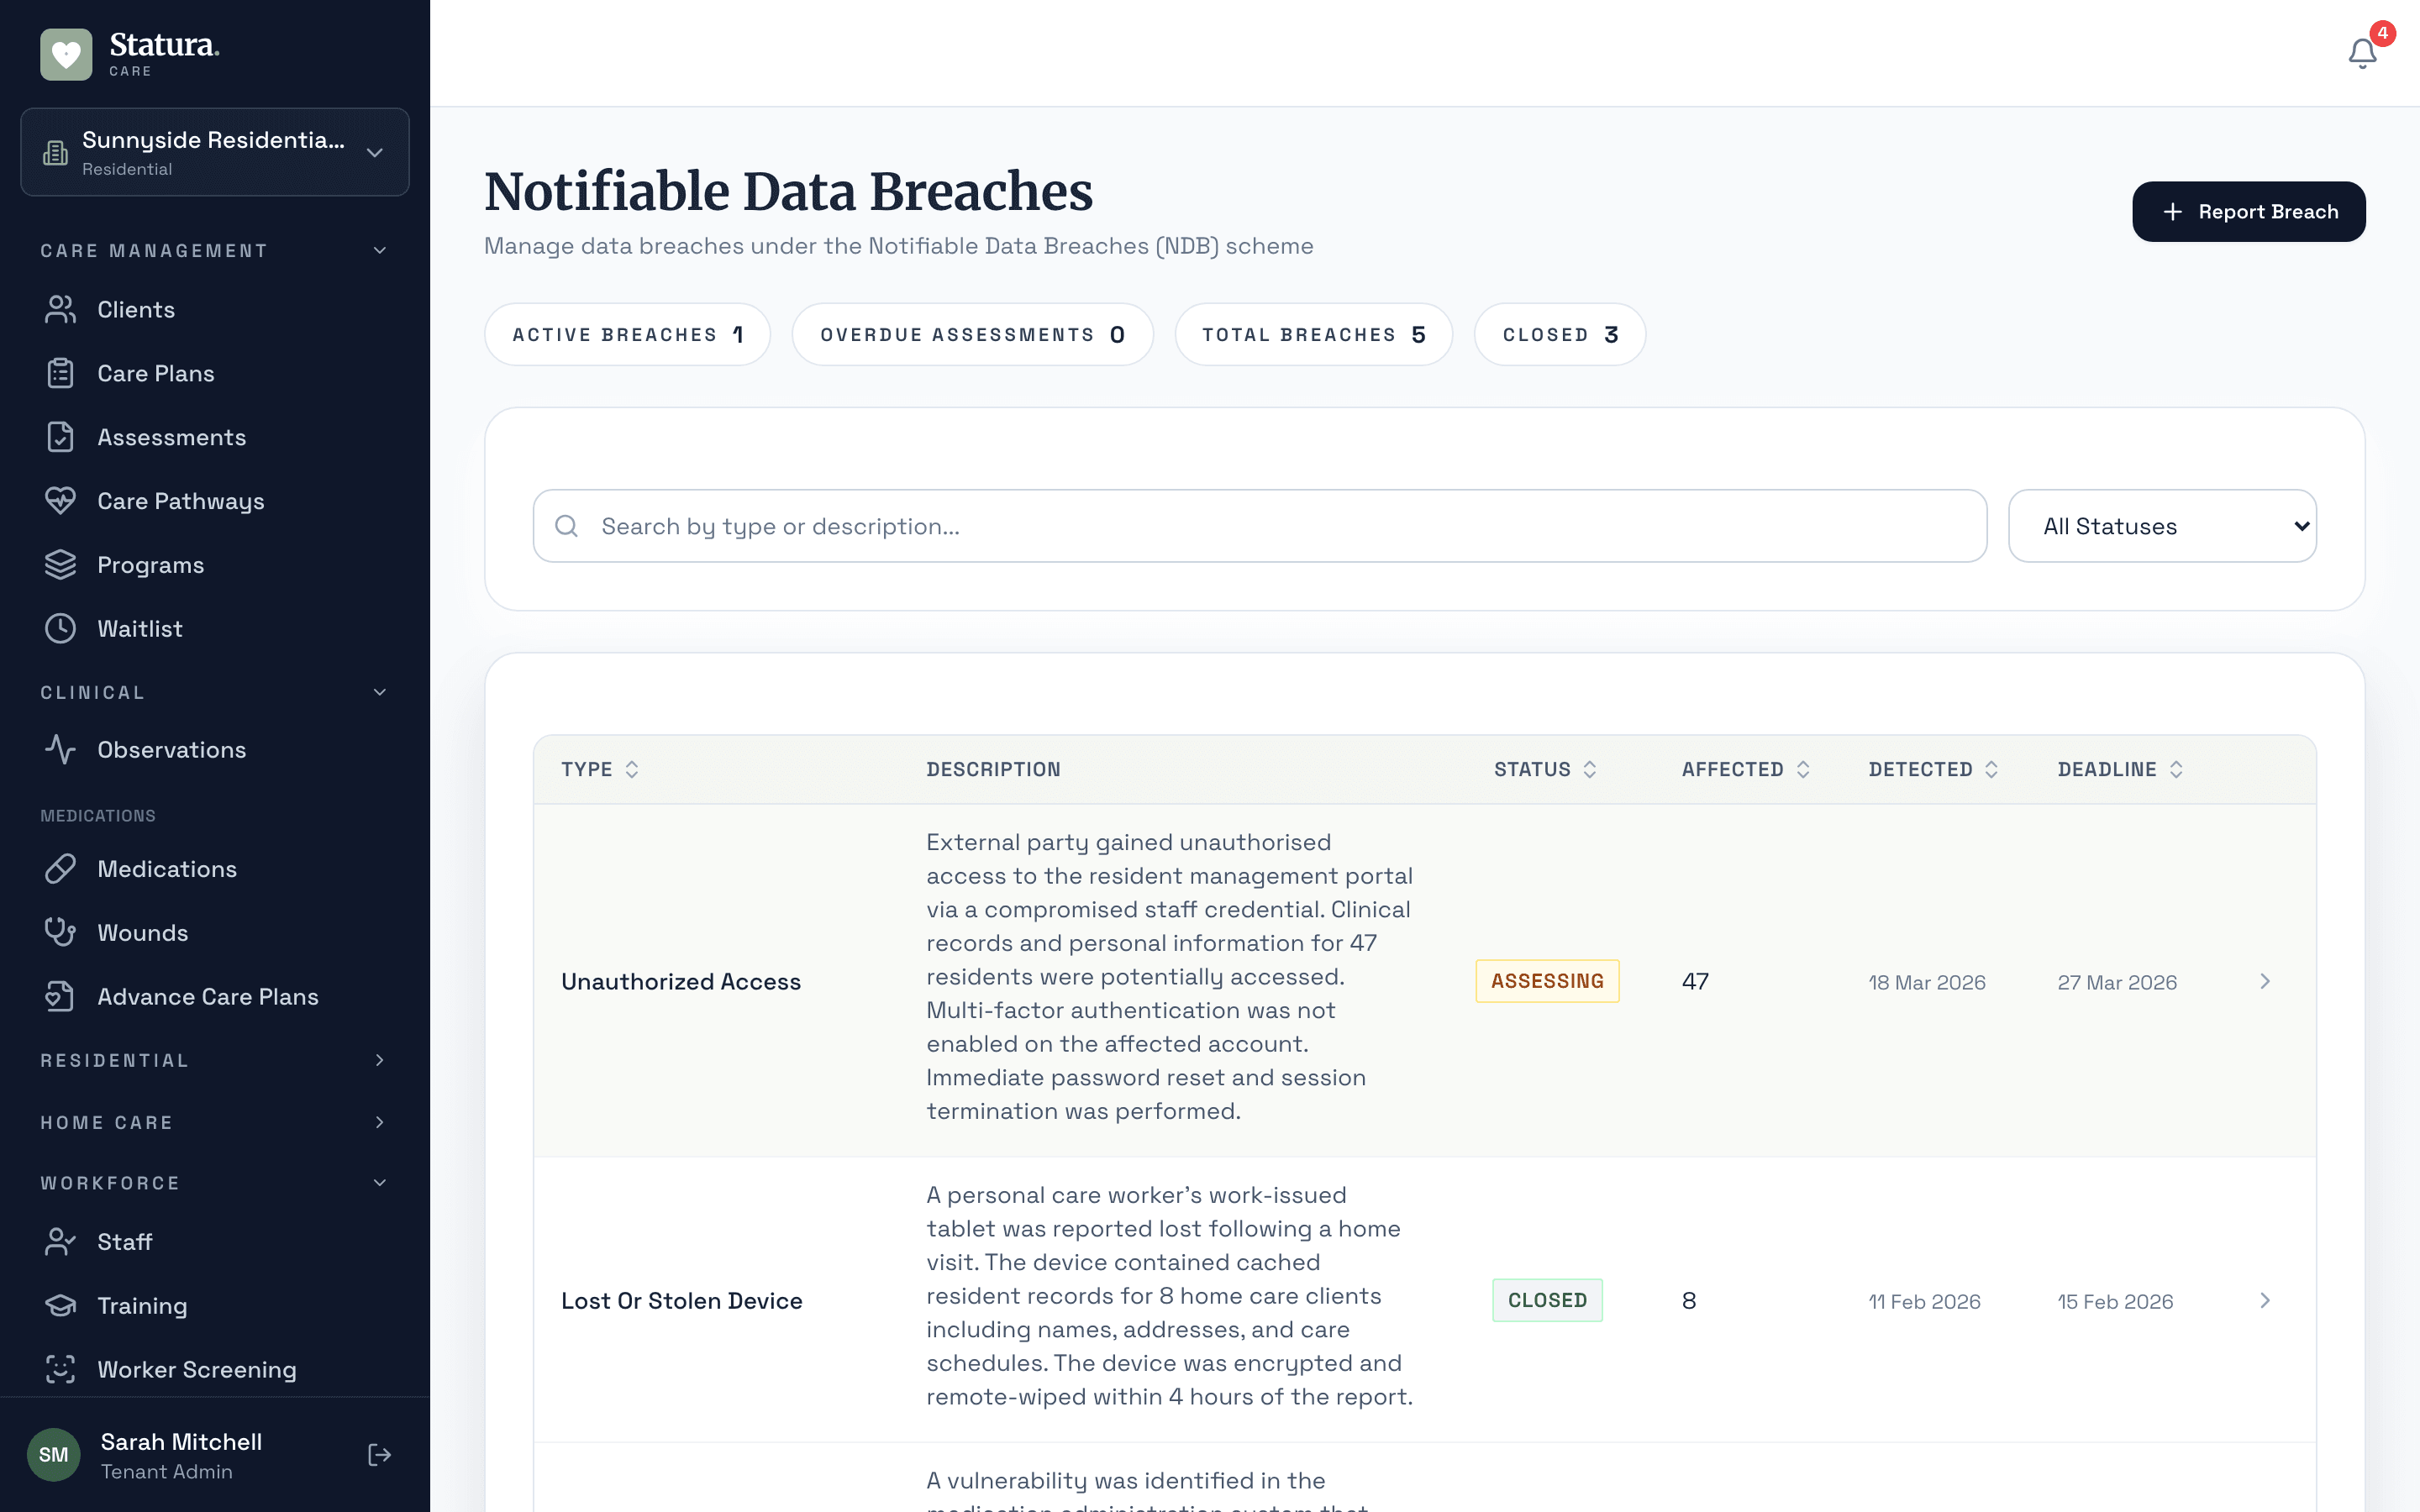2420x1512 pixels.
Task: Navigate to Assessments
Action: click(x=214, y=437)
